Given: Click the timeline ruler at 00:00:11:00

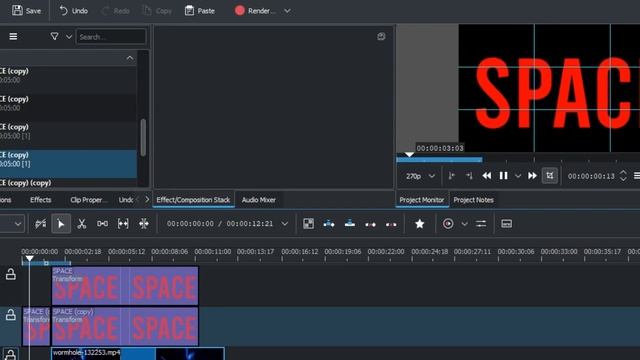Looking at the screenshot, I should (213, 252).
